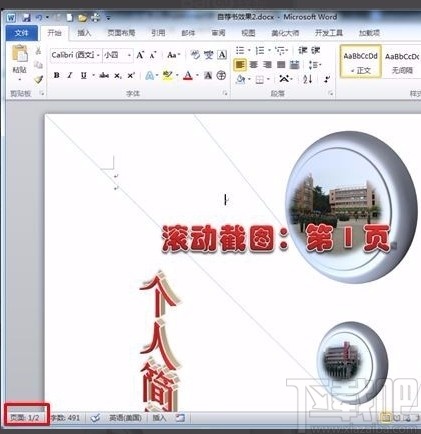Click the Copy icon in clipboard group
The image size is (421, 434).
pos(38,65)
